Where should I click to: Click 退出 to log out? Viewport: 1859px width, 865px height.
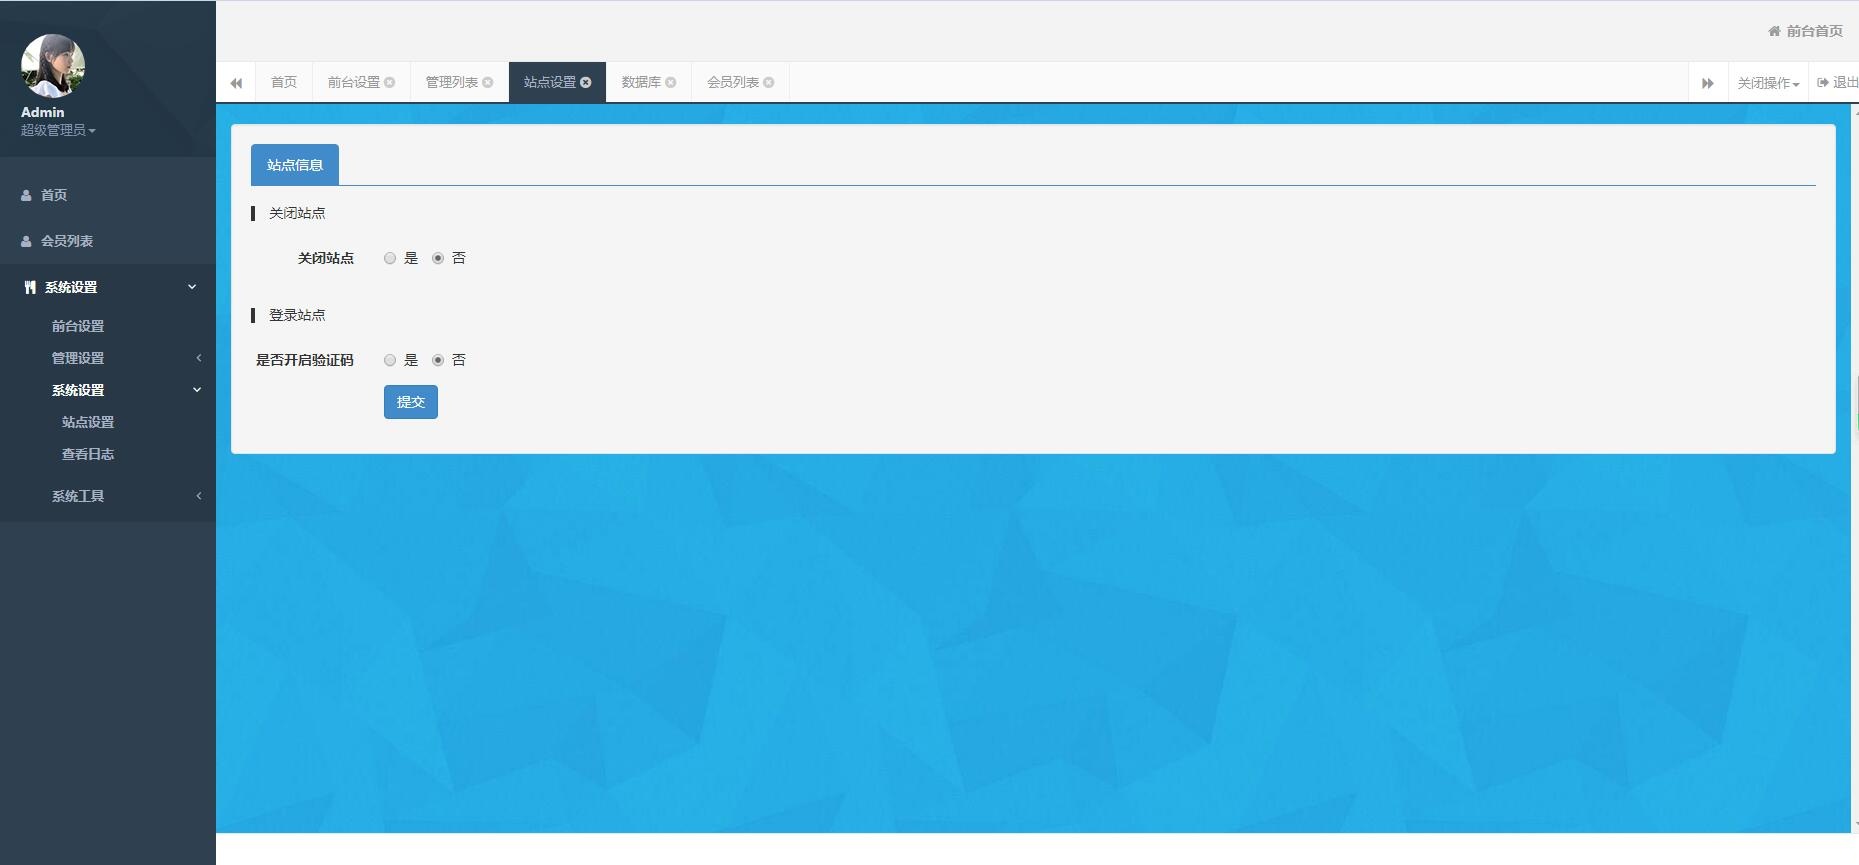click(1838, 83)
